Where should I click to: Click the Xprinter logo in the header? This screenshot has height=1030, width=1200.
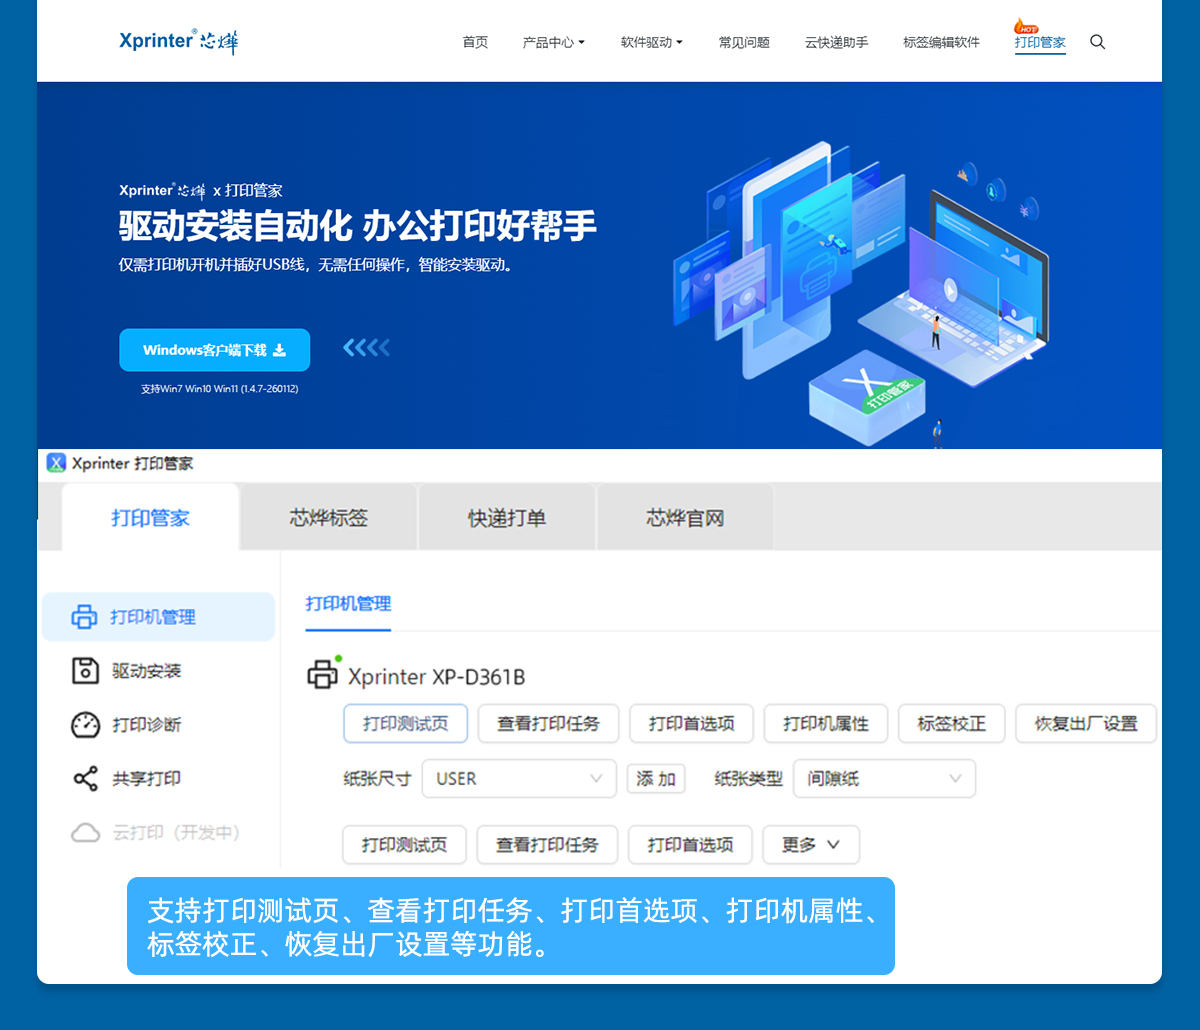[x=178, y=41]
